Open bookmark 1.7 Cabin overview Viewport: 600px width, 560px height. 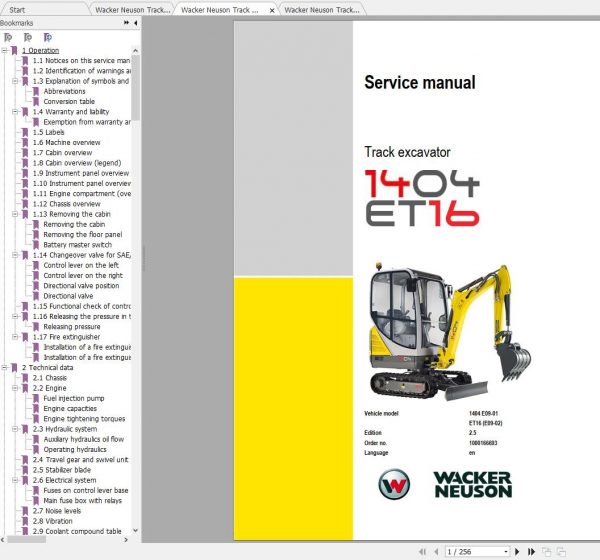62,153
